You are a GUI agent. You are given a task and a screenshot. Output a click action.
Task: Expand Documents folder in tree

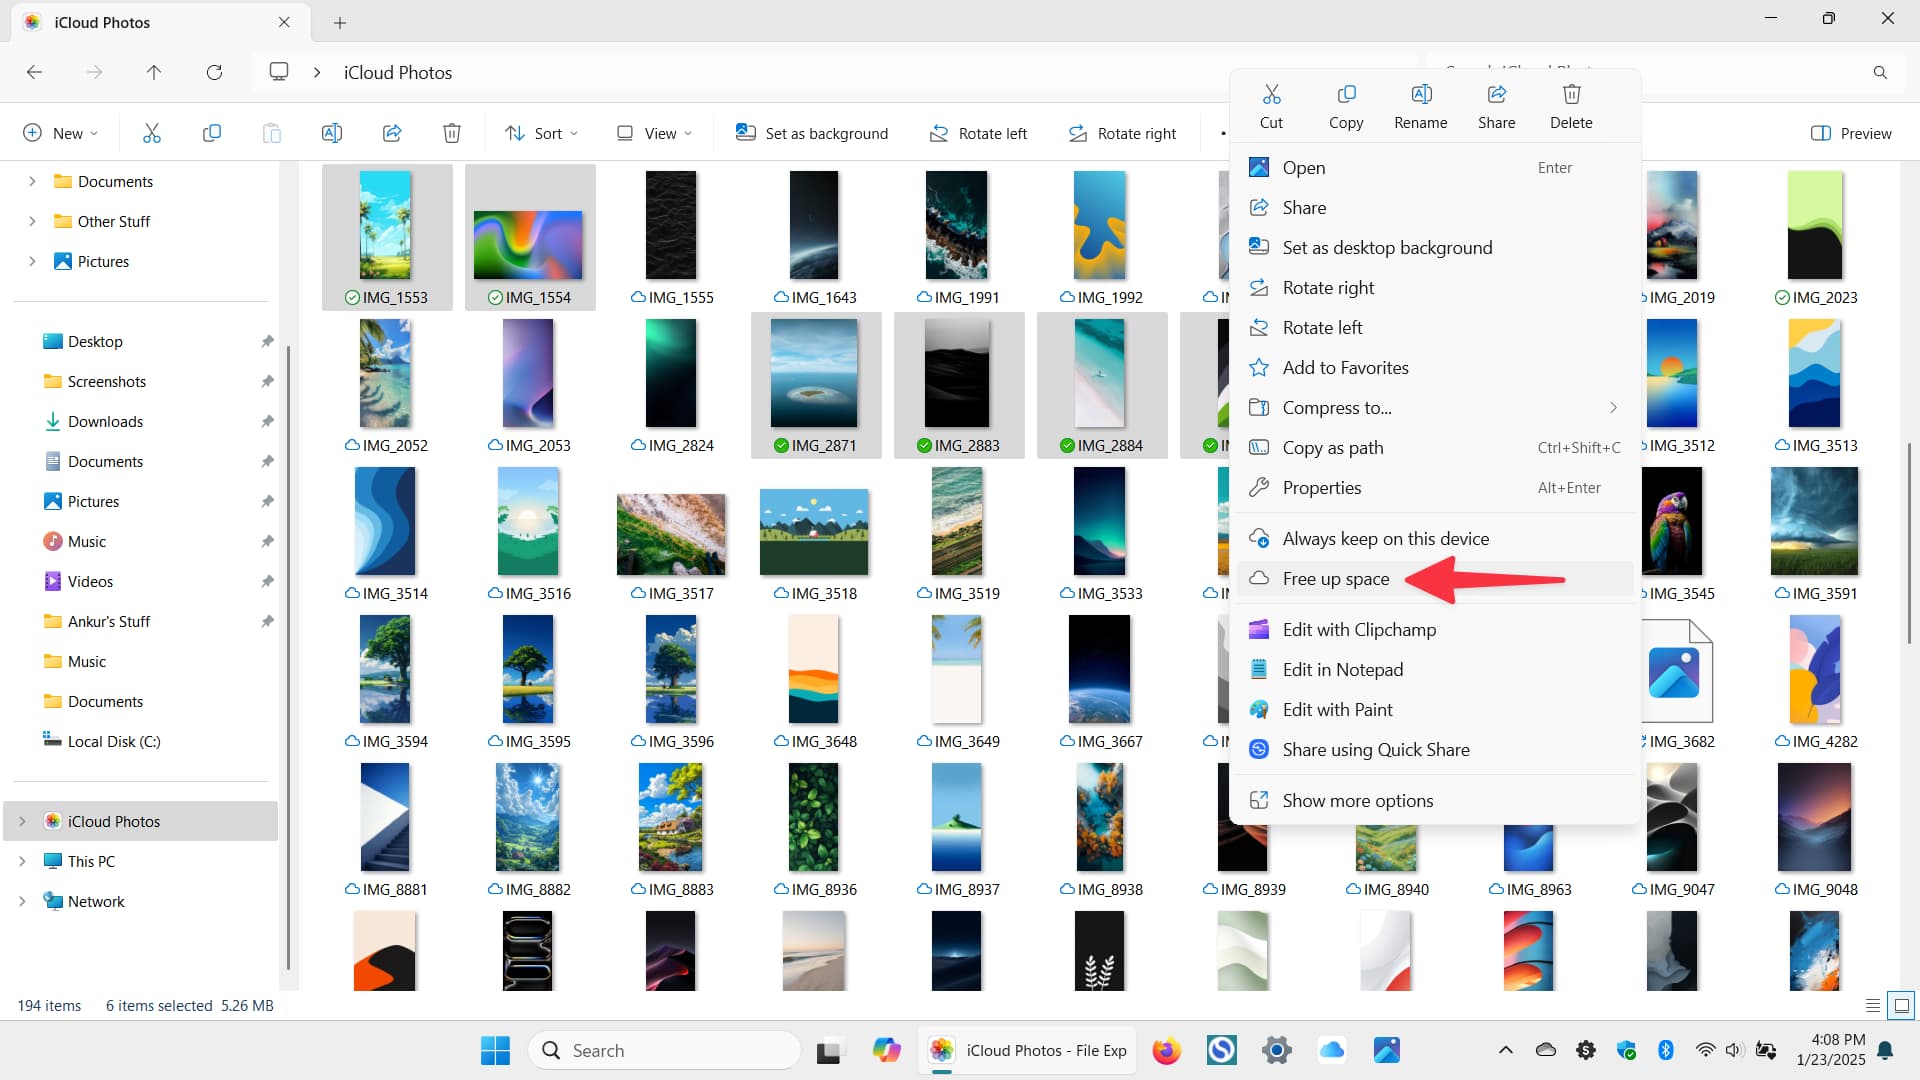(32, 181)
